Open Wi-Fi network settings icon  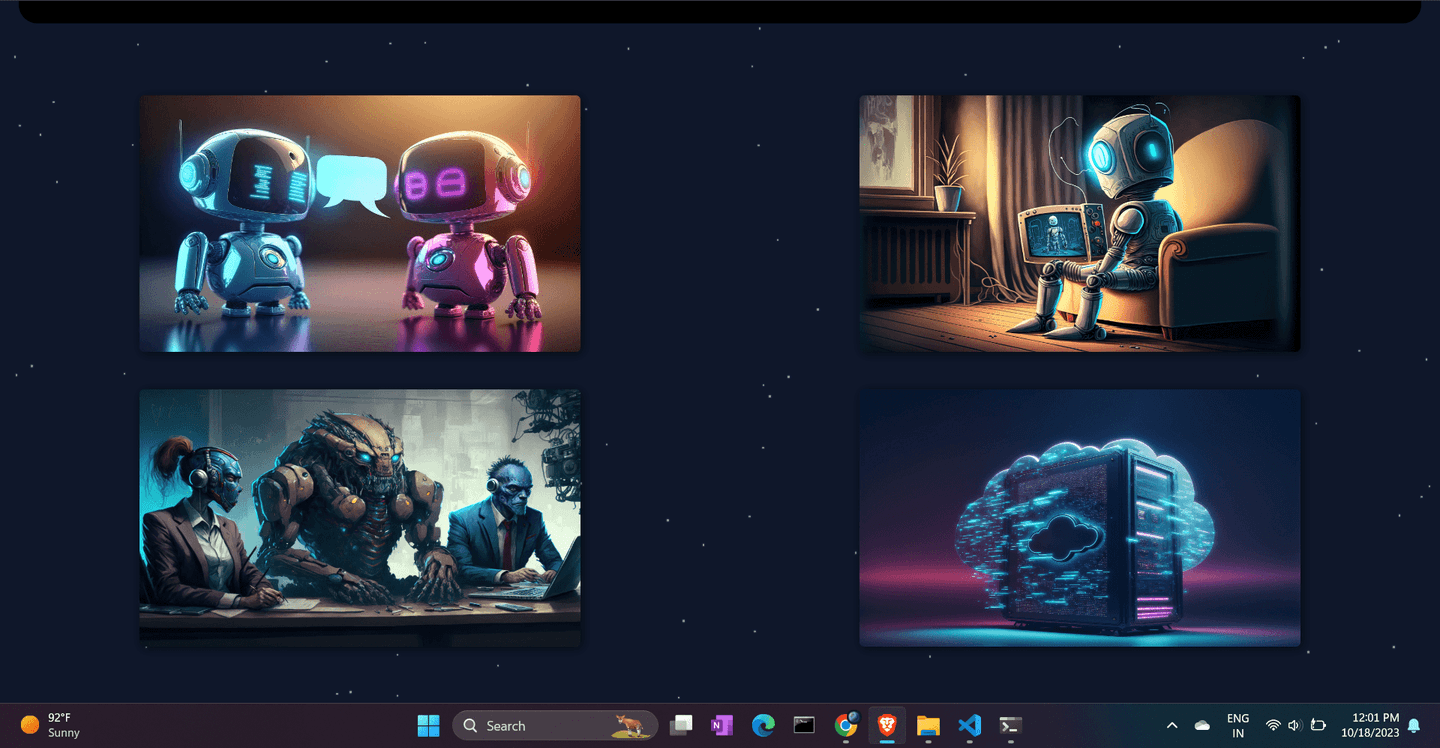(1273, 725)
